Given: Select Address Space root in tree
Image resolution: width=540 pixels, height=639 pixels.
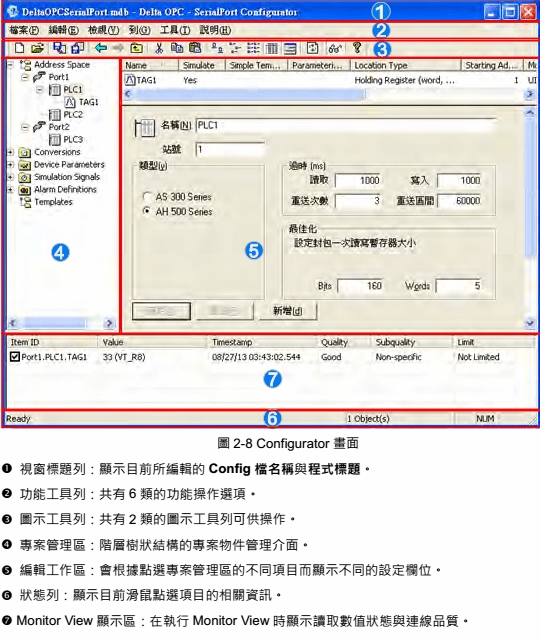Looking at the screenshot, I should [62, 65].
